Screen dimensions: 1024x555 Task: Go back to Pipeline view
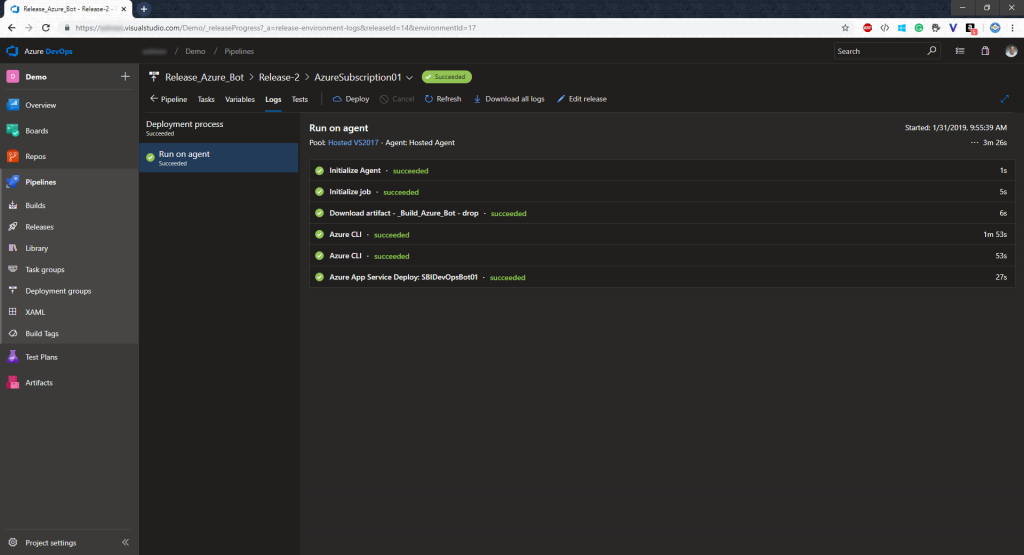pyautogui.click(x=168, y=99)
